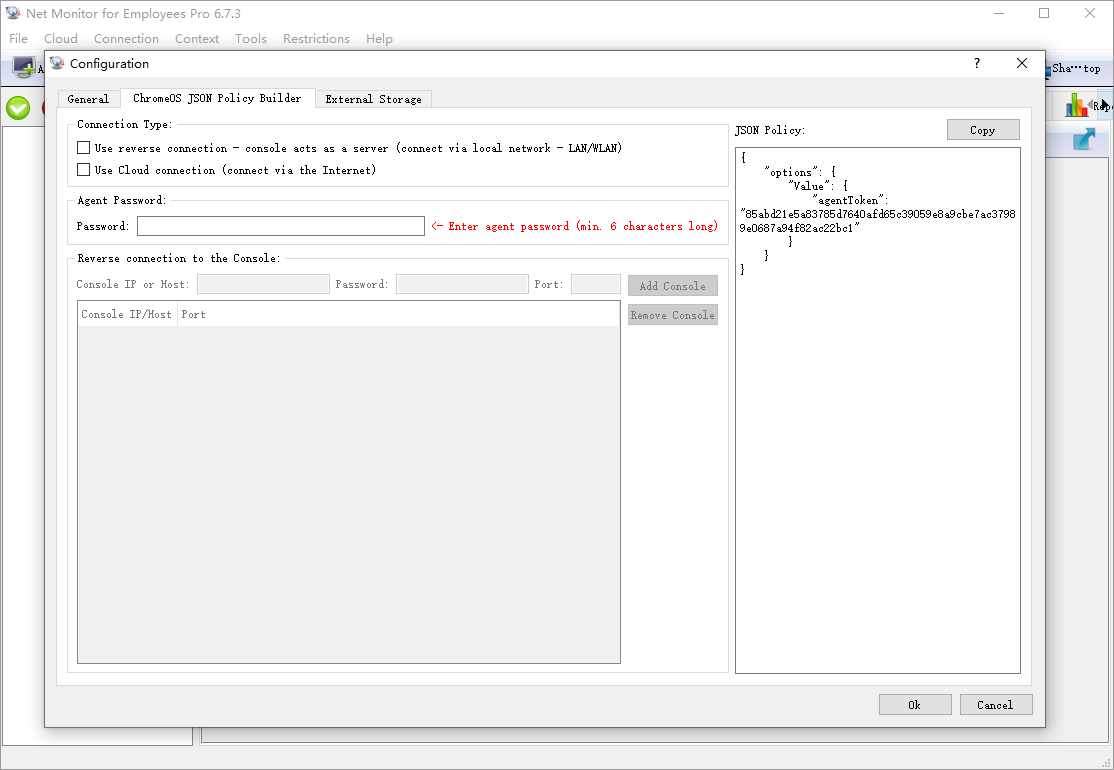Click the Share desktop toolbar item
The height and width of the screenshot is (770, 1114).
pos(1073,68)
